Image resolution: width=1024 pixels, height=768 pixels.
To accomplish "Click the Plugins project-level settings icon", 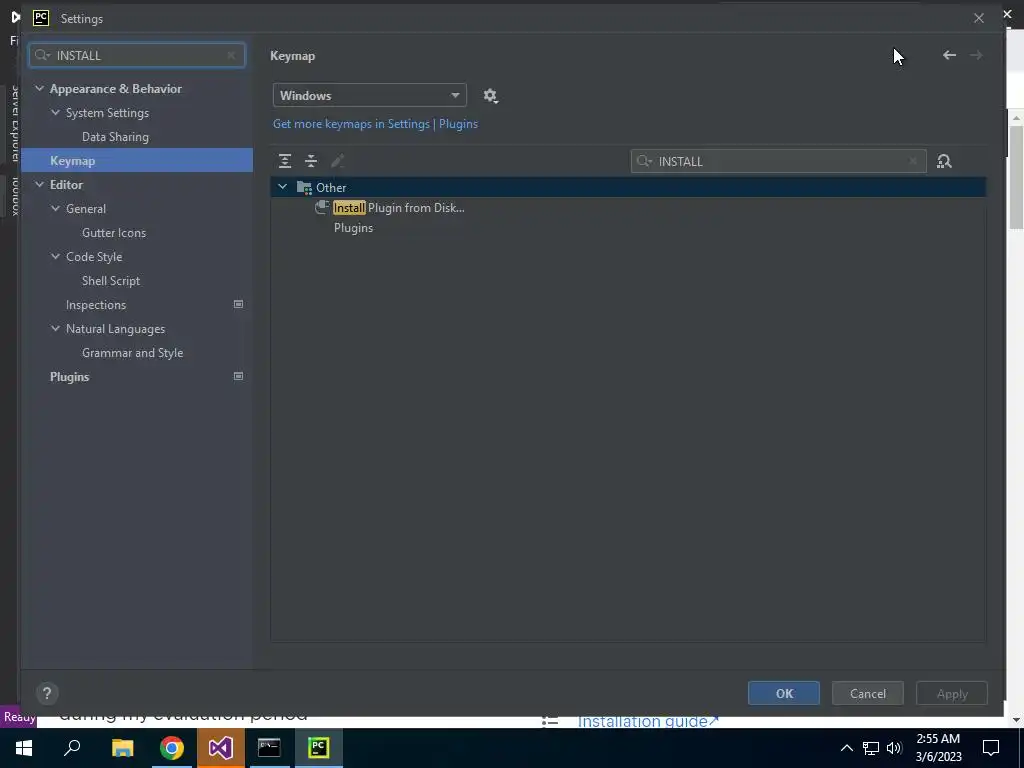I will (238, 376).
